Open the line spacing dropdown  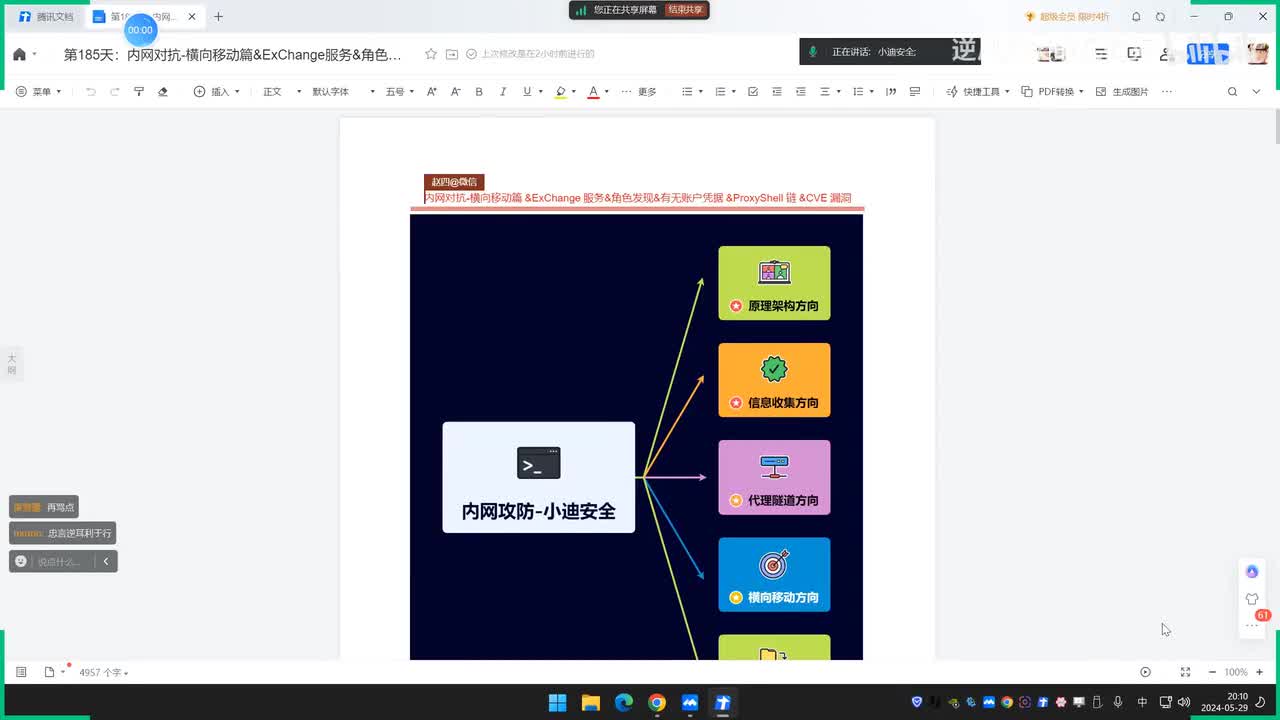pyautogui.click(x=862, y=91)
